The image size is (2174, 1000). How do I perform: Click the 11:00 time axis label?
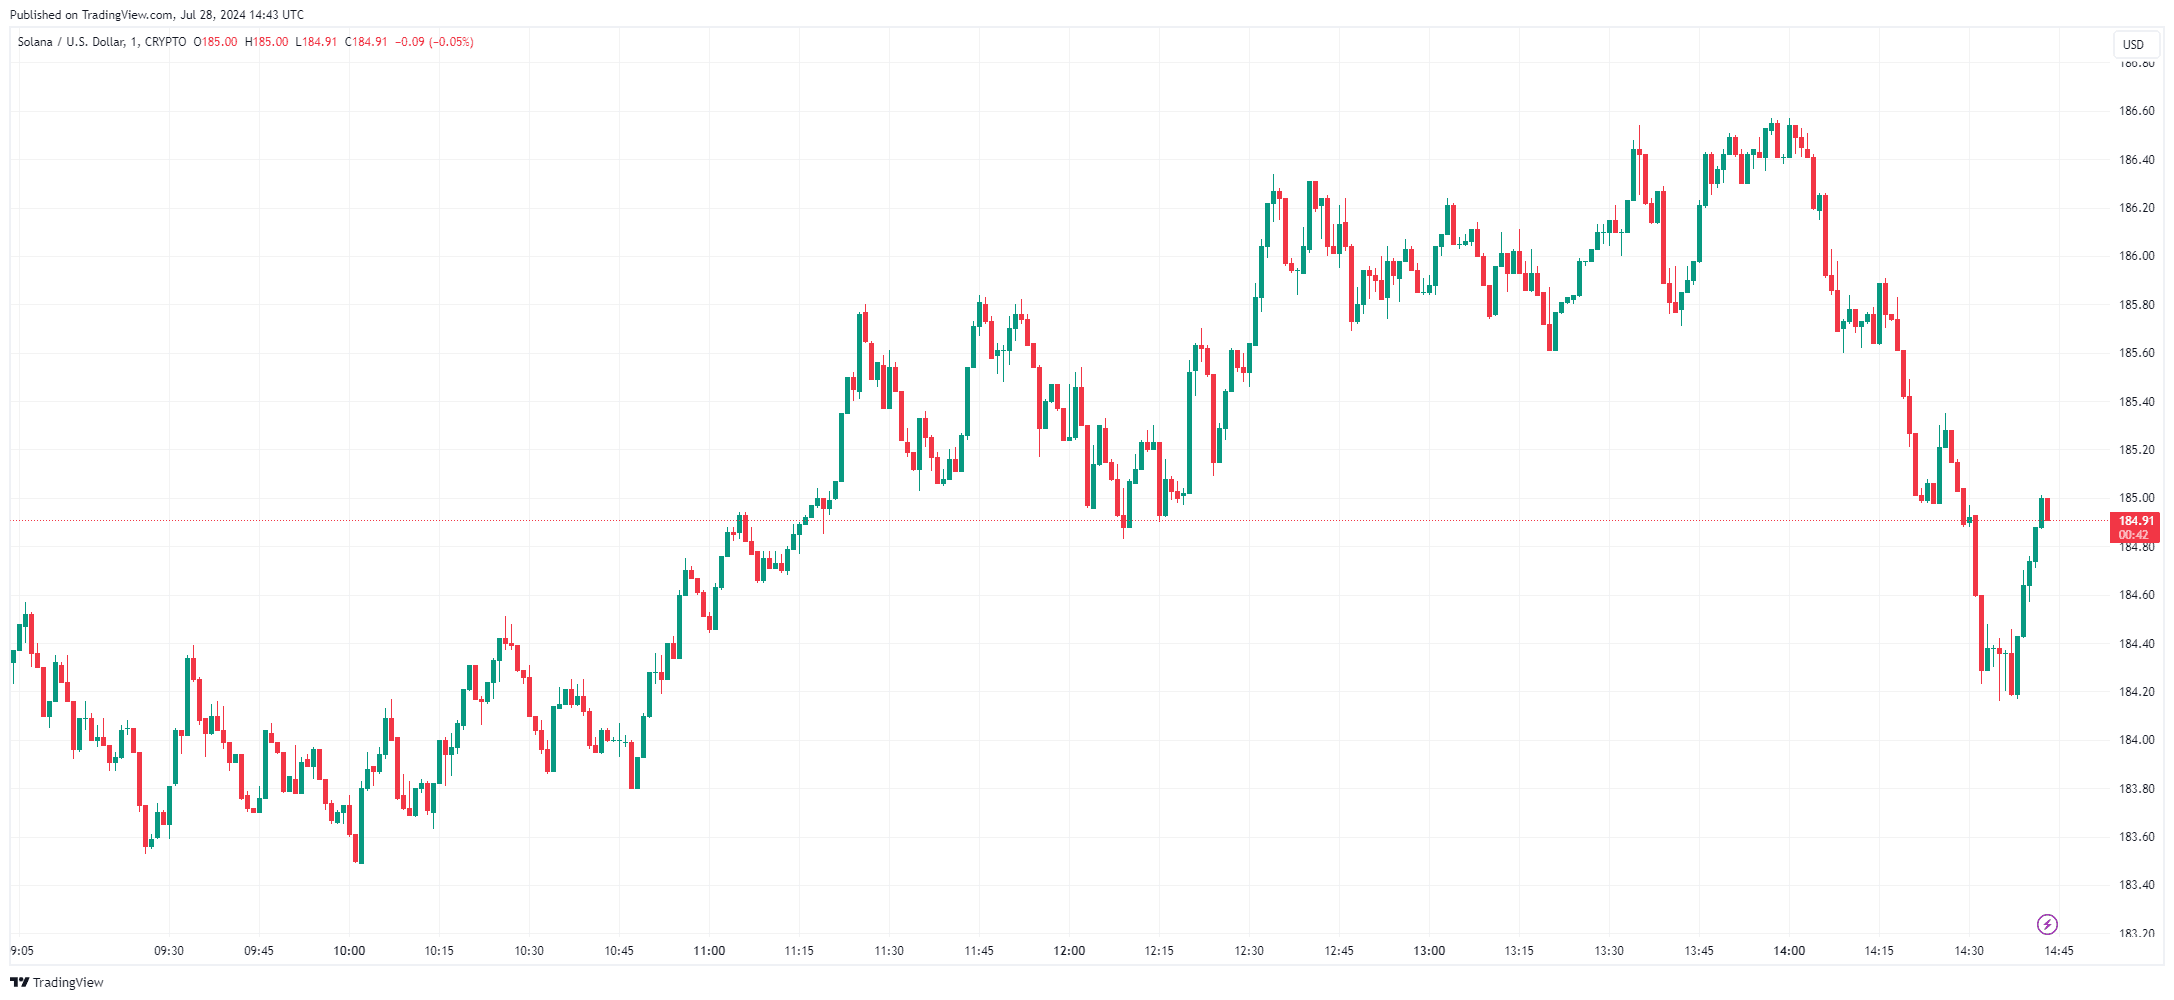coord(709,951)
